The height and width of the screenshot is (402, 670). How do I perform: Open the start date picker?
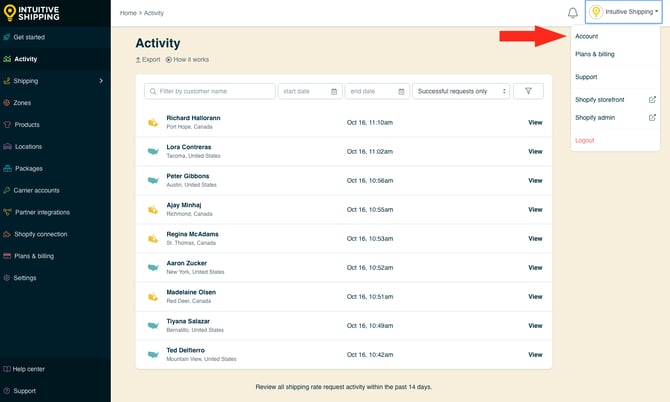tap(309, 91)
